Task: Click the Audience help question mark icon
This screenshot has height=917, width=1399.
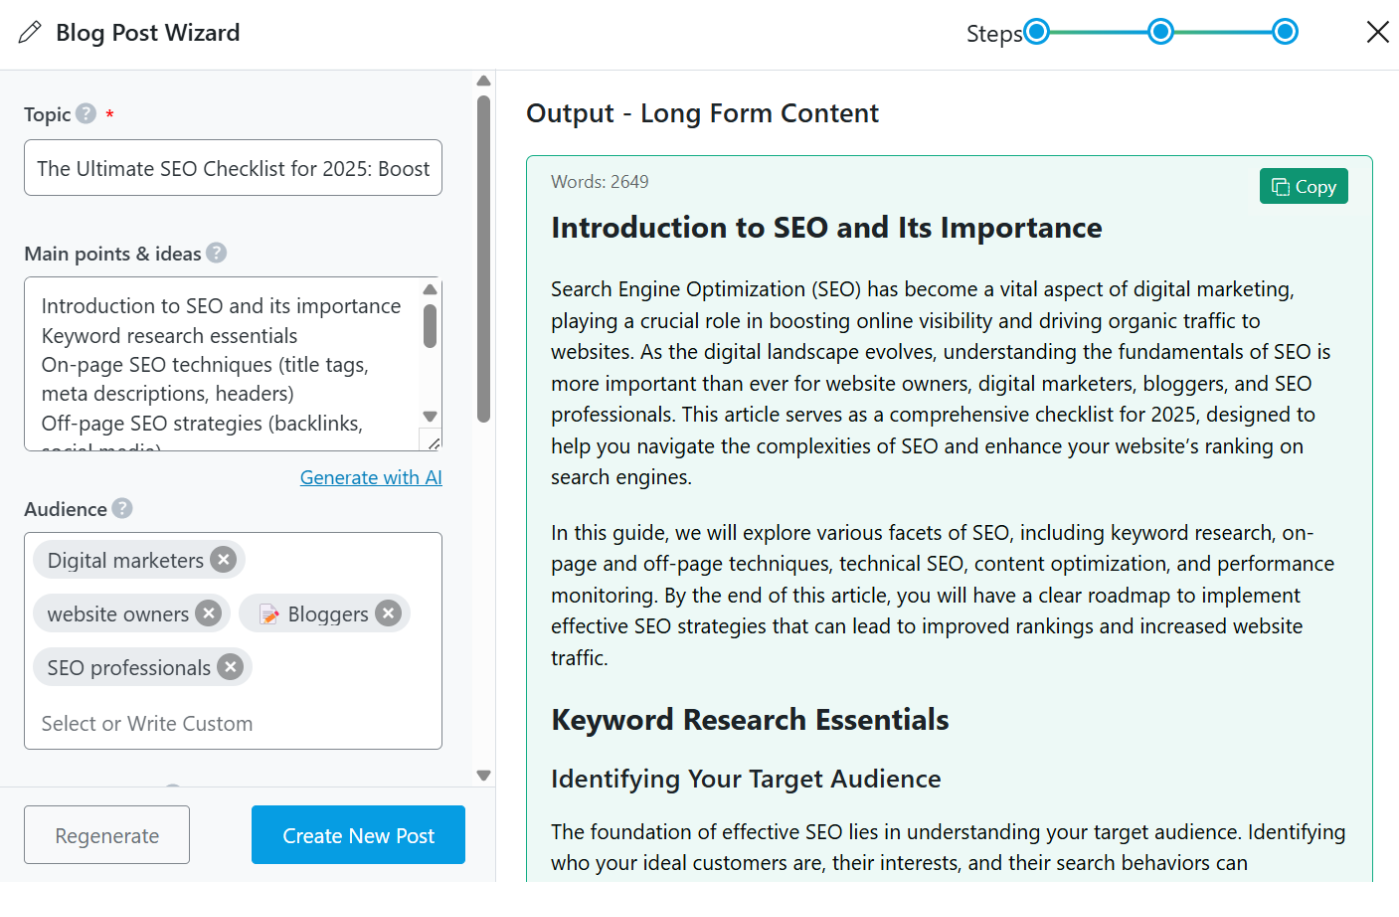Action: 122,509
